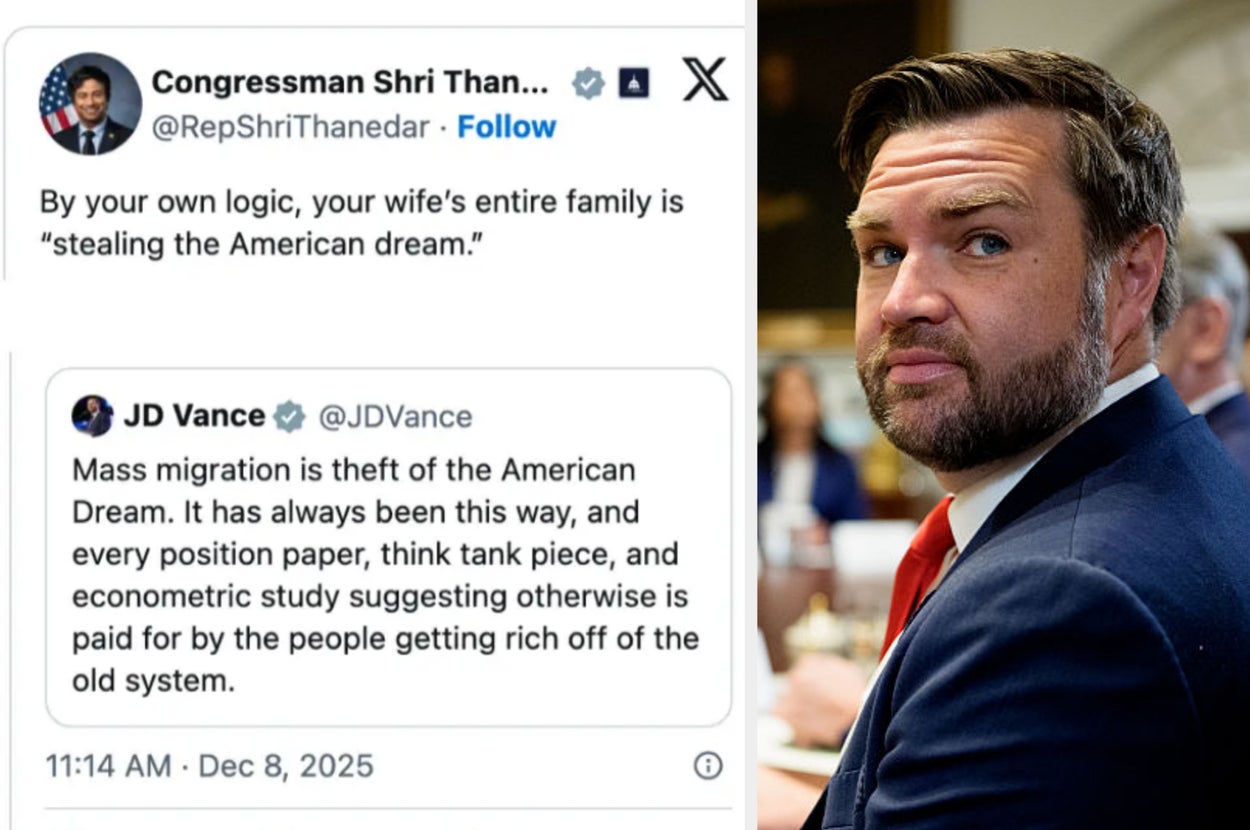The width and height of the screenshot is (1250, 830).
Task: Click the 11:14 AM time text
Action: click(x=107, y=766)
